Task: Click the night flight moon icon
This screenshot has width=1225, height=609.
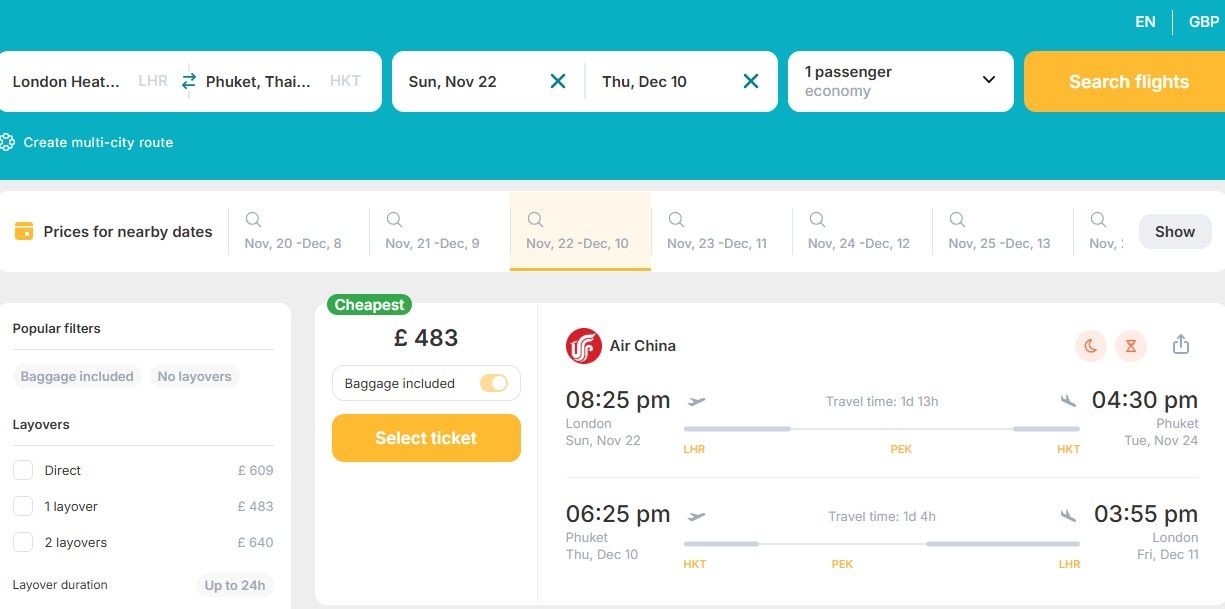Action: coord(1091,346)
